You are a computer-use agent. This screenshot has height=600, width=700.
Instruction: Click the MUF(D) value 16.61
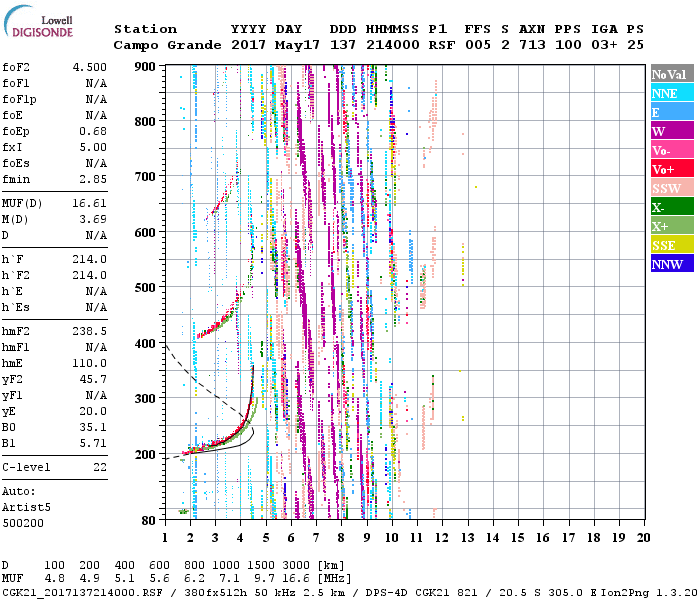coord(90,204)
